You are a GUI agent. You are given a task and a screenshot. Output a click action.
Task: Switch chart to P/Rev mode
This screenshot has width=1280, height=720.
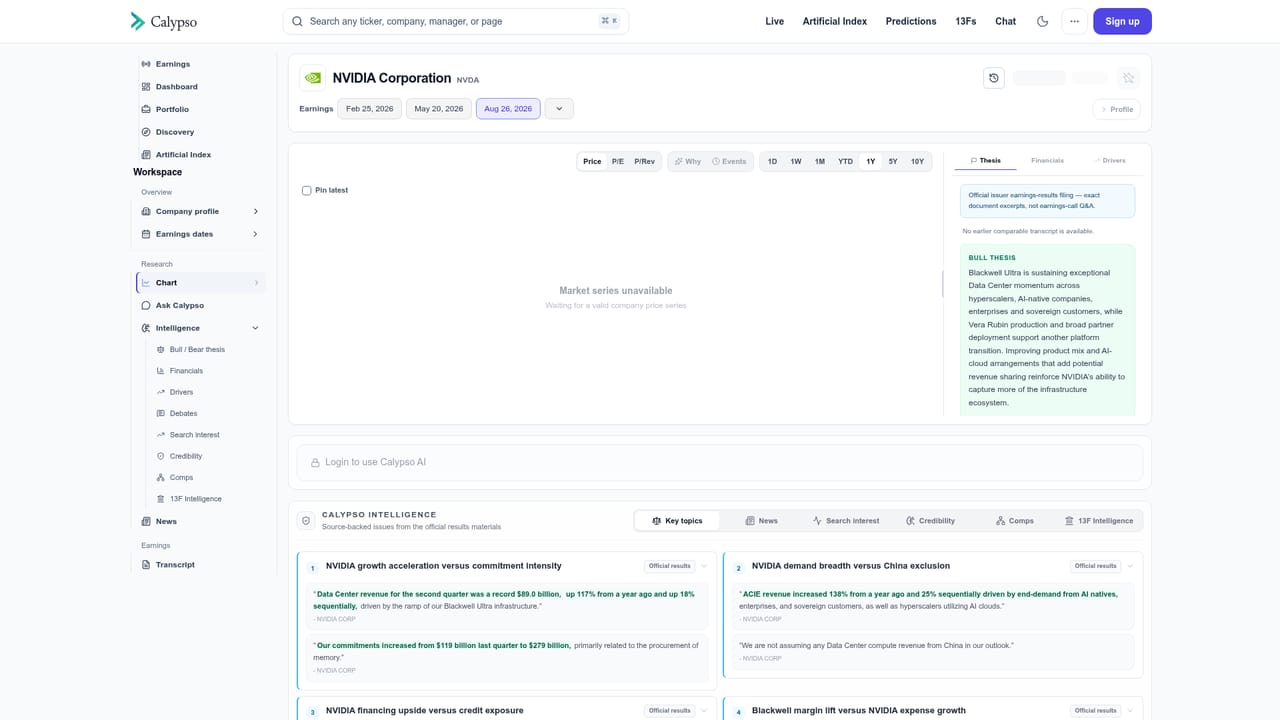[645, 161]
